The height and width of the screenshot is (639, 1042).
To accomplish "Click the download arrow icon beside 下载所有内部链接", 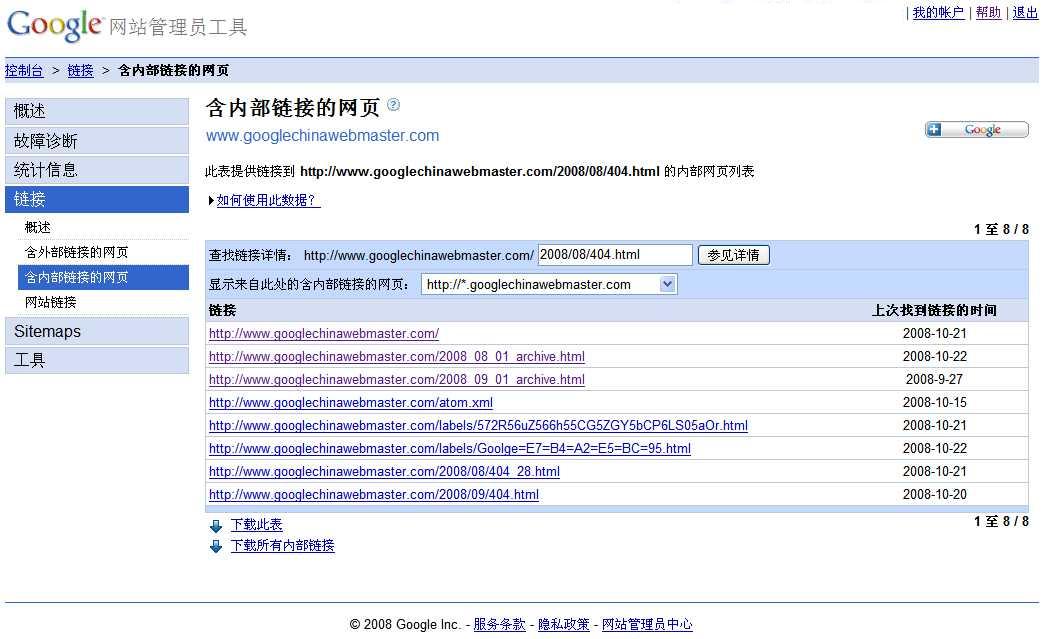I will pos(216,546).
